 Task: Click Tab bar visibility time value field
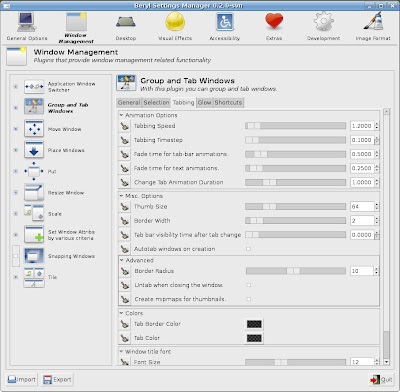[362, 235]
